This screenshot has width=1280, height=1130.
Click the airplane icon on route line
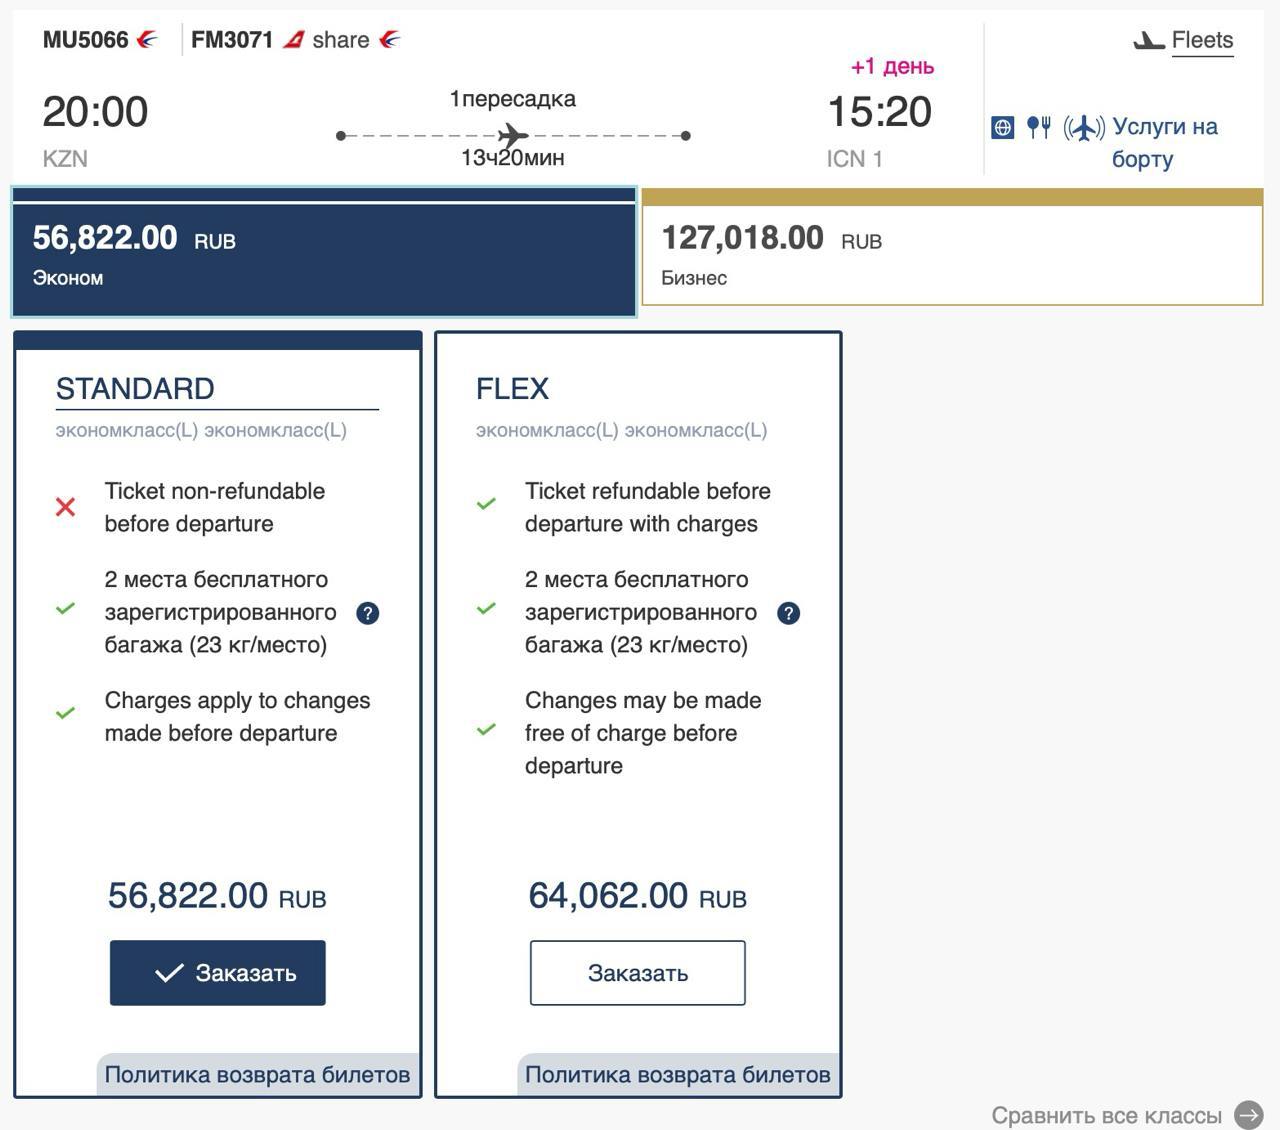513,135
